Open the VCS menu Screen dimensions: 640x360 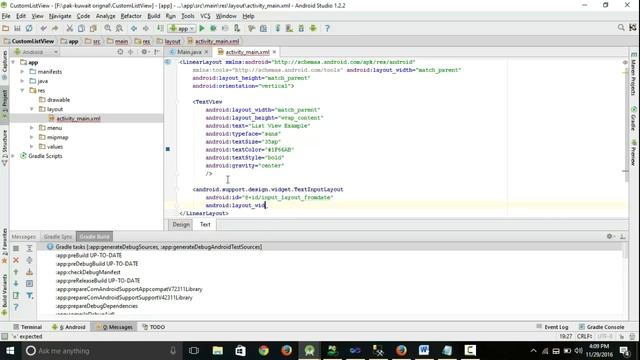[x=205, y=16]
